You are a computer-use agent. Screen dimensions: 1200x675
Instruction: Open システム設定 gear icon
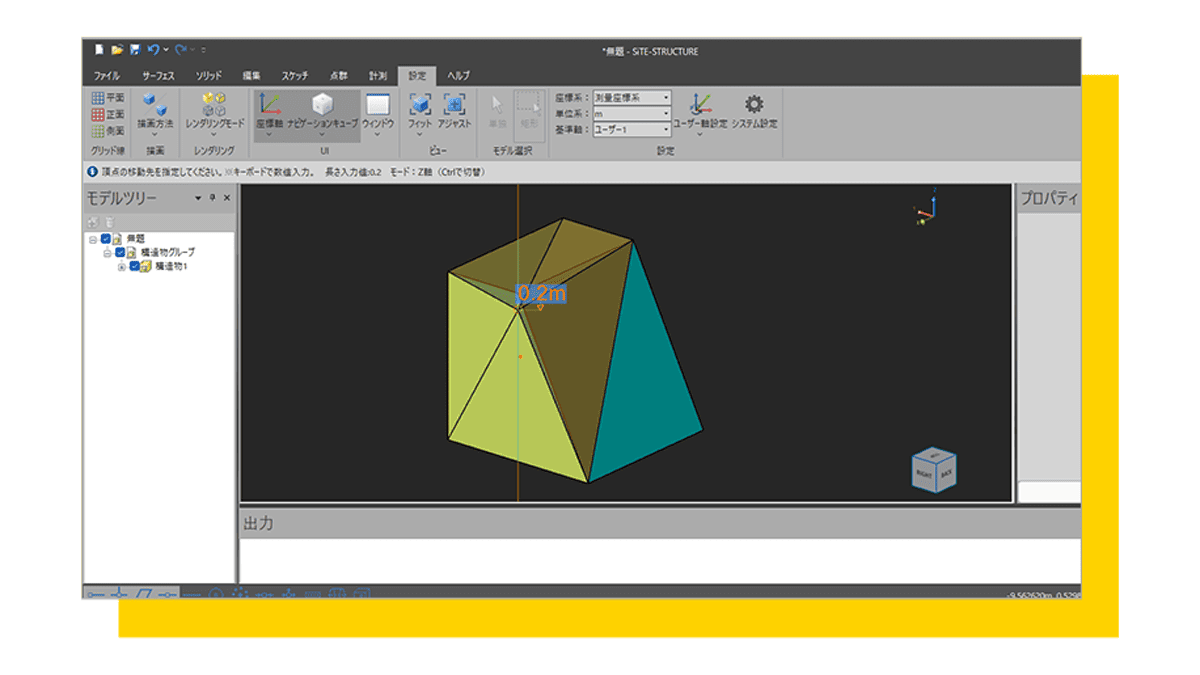coord(754,106)
